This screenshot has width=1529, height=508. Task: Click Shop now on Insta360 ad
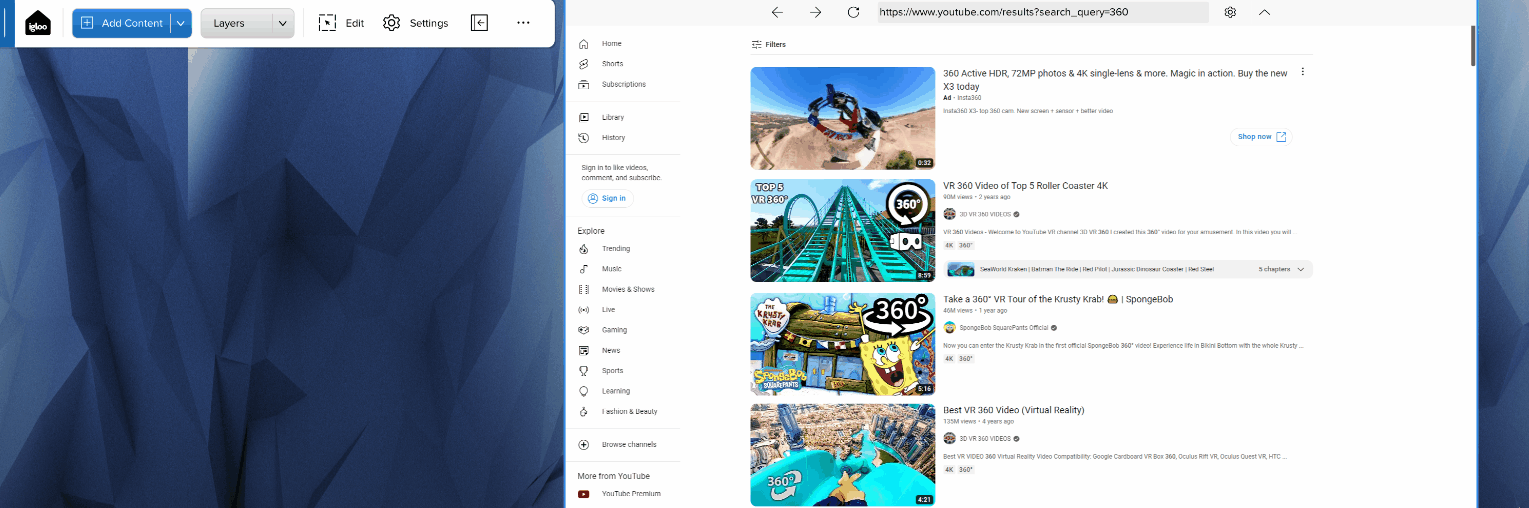[1261, 137]
